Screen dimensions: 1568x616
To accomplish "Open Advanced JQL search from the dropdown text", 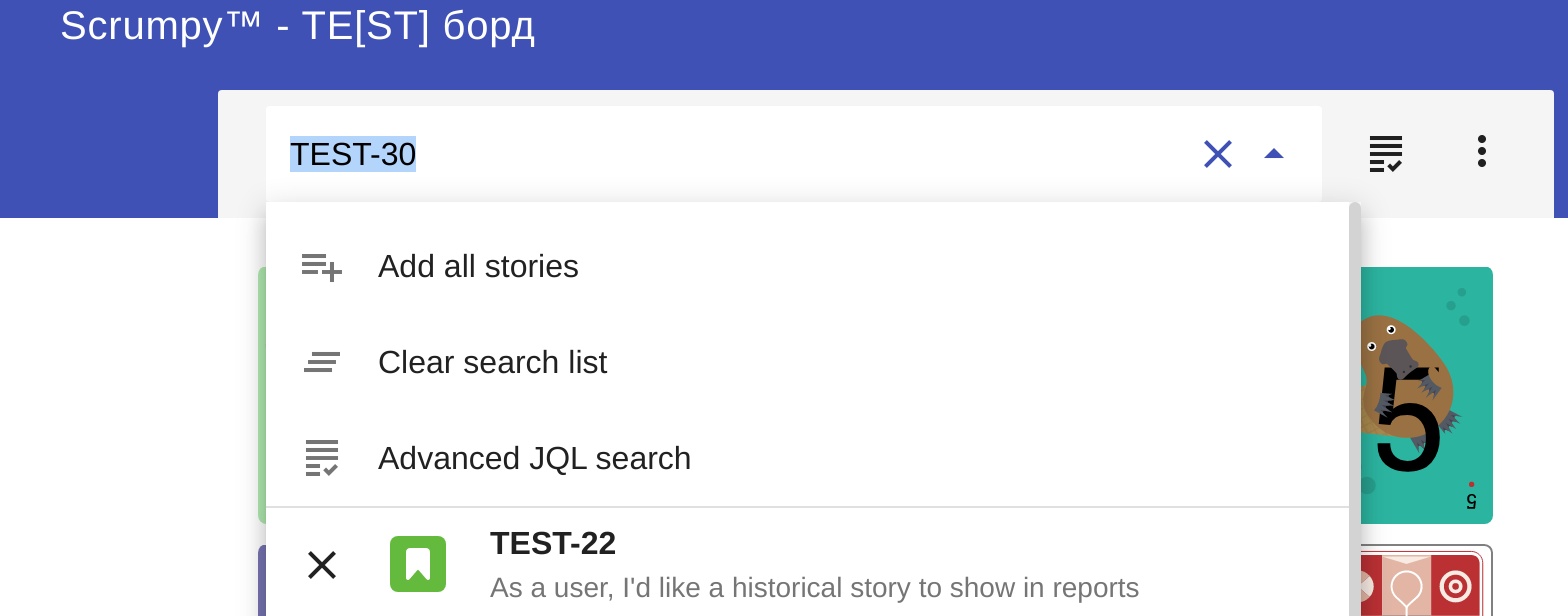I will (x=534, y=458).
